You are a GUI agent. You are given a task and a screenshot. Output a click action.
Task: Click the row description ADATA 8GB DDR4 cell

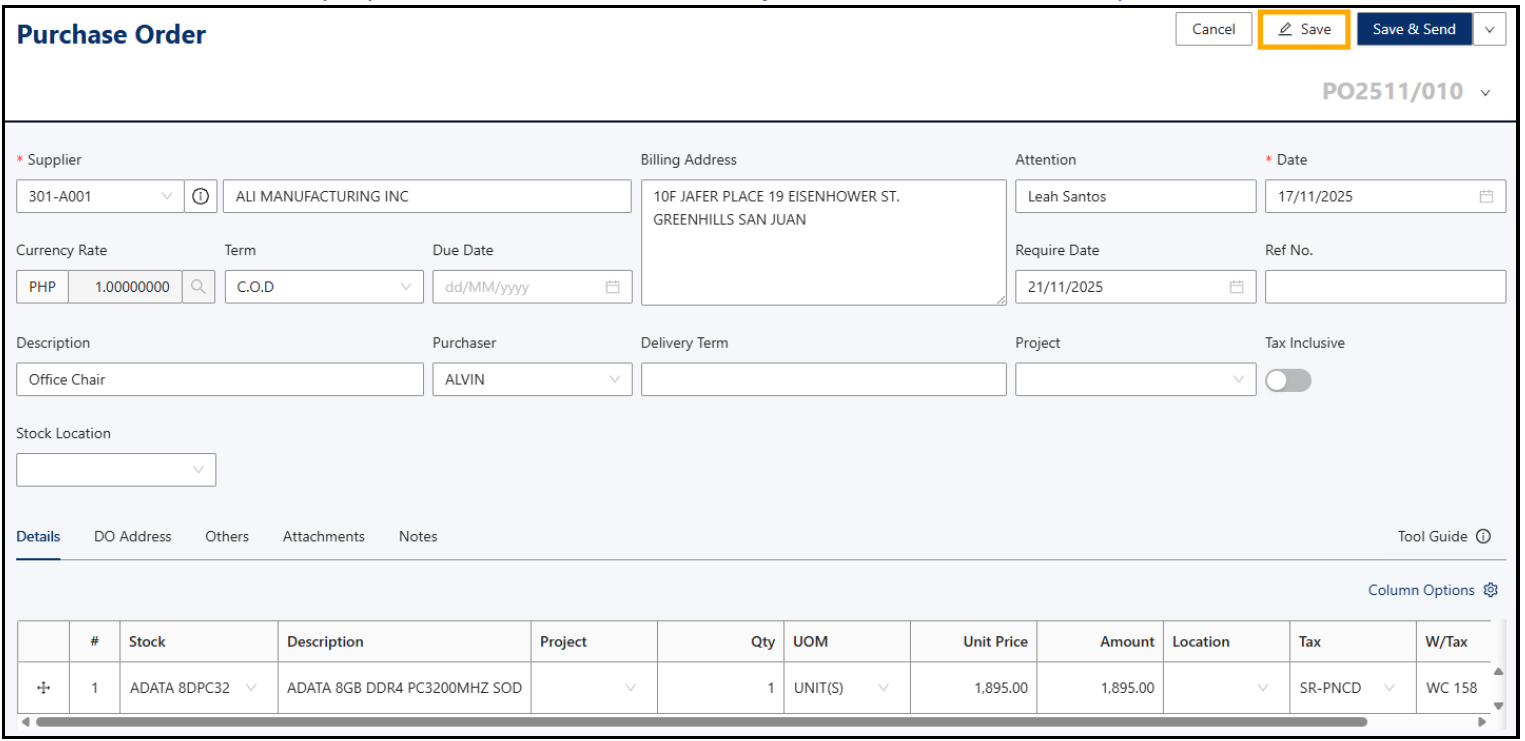(404, 688)
